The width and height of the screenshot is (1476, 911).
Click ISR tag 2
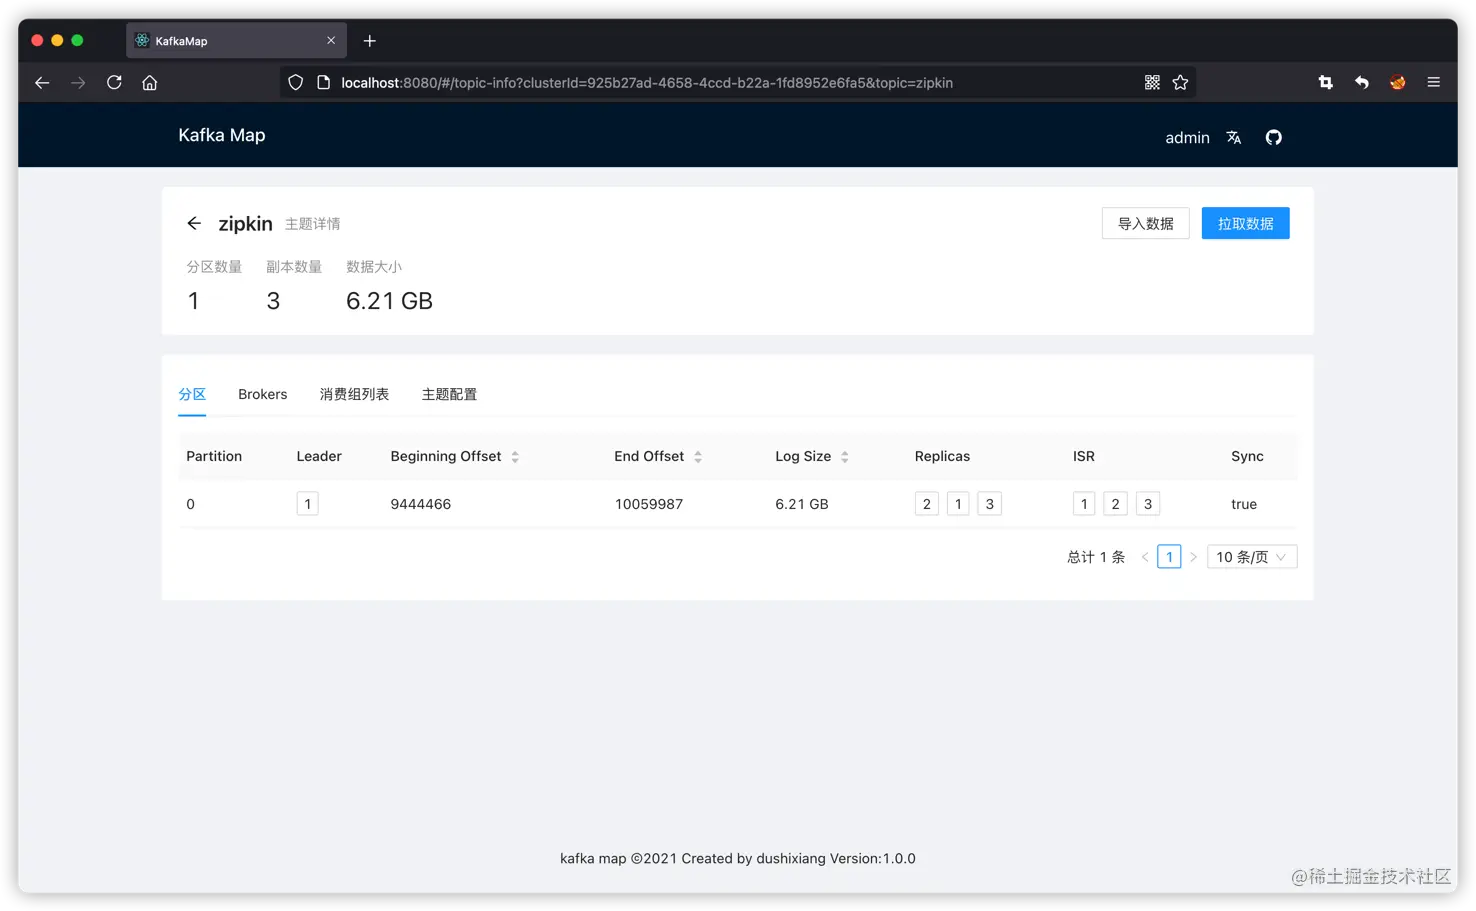coord(1116,504)
